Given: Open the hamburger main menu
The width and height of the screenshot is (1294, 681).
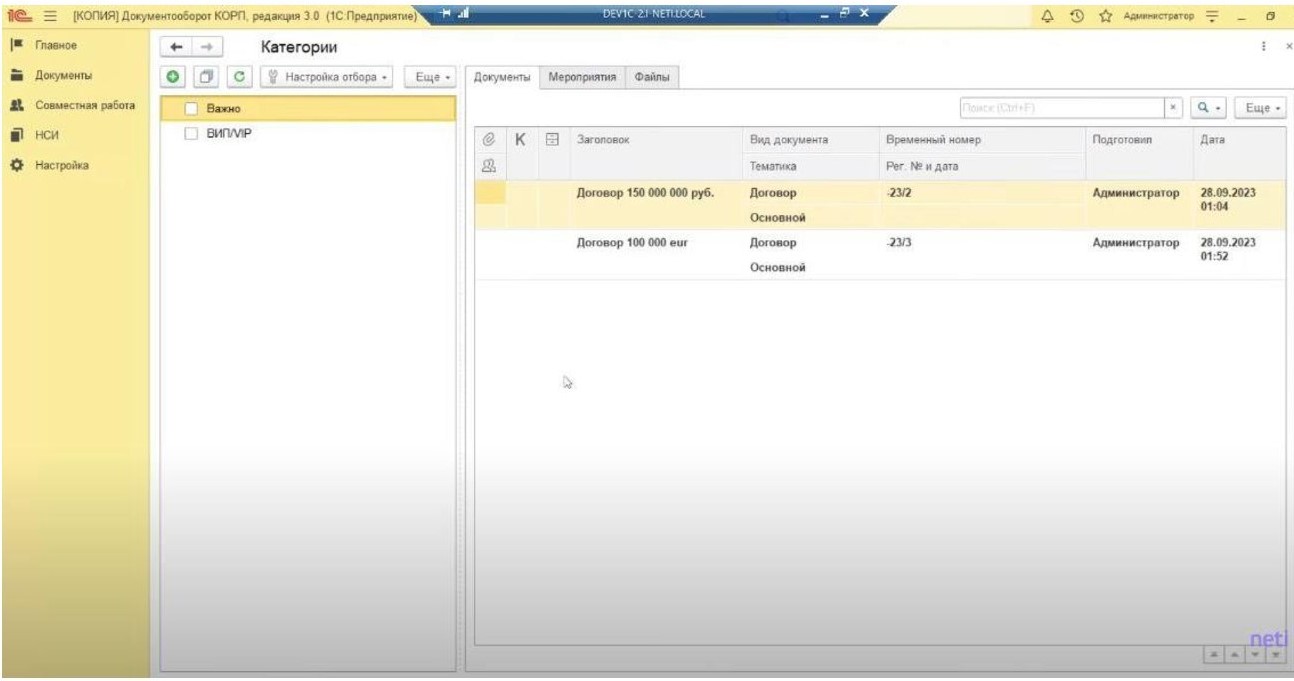Looking at the screenshot, I should click(x=46, y=14).
